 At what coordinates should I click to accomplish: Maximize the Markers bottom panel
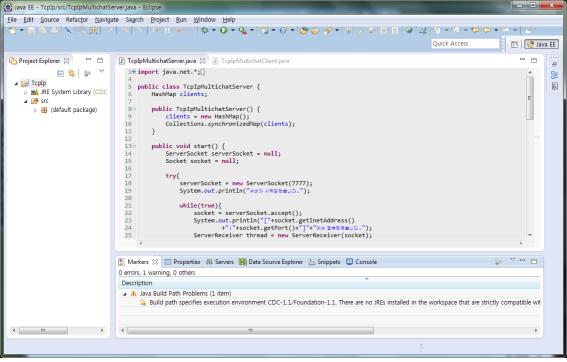click(x=534, y=261)
